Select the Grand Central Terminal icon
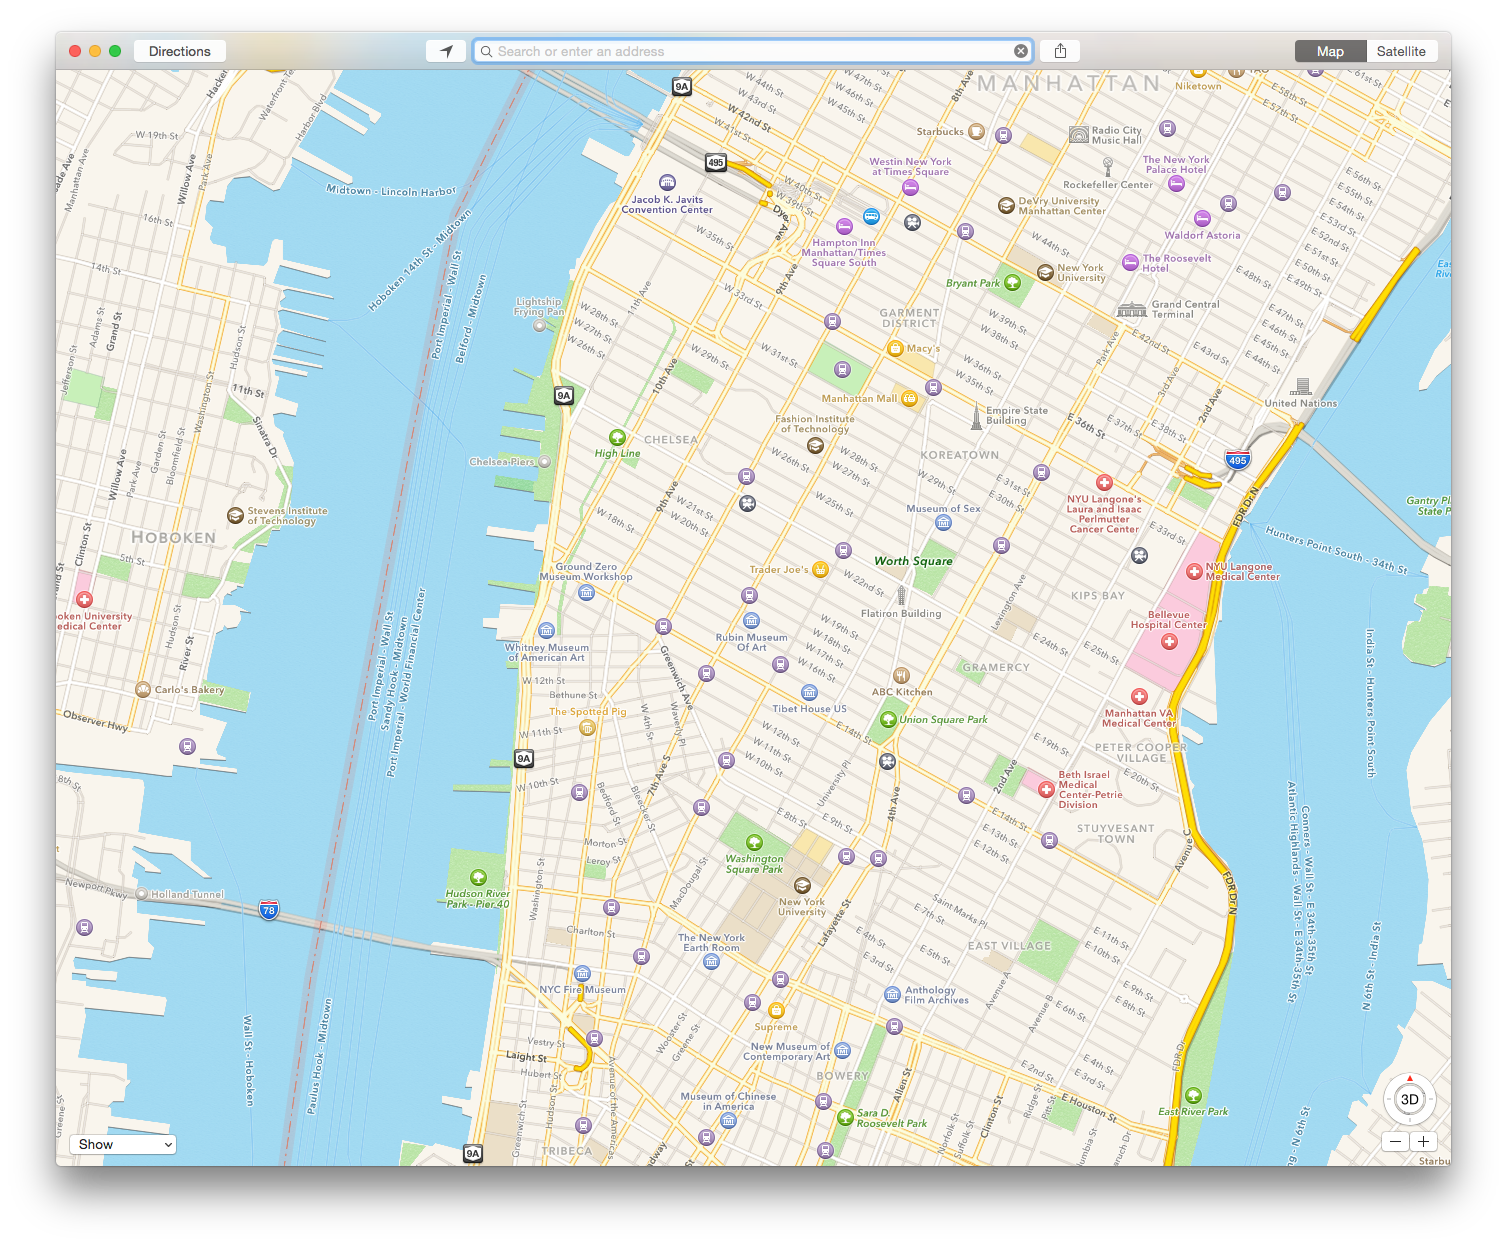 pyautogui.click(x=1132, y=309)
